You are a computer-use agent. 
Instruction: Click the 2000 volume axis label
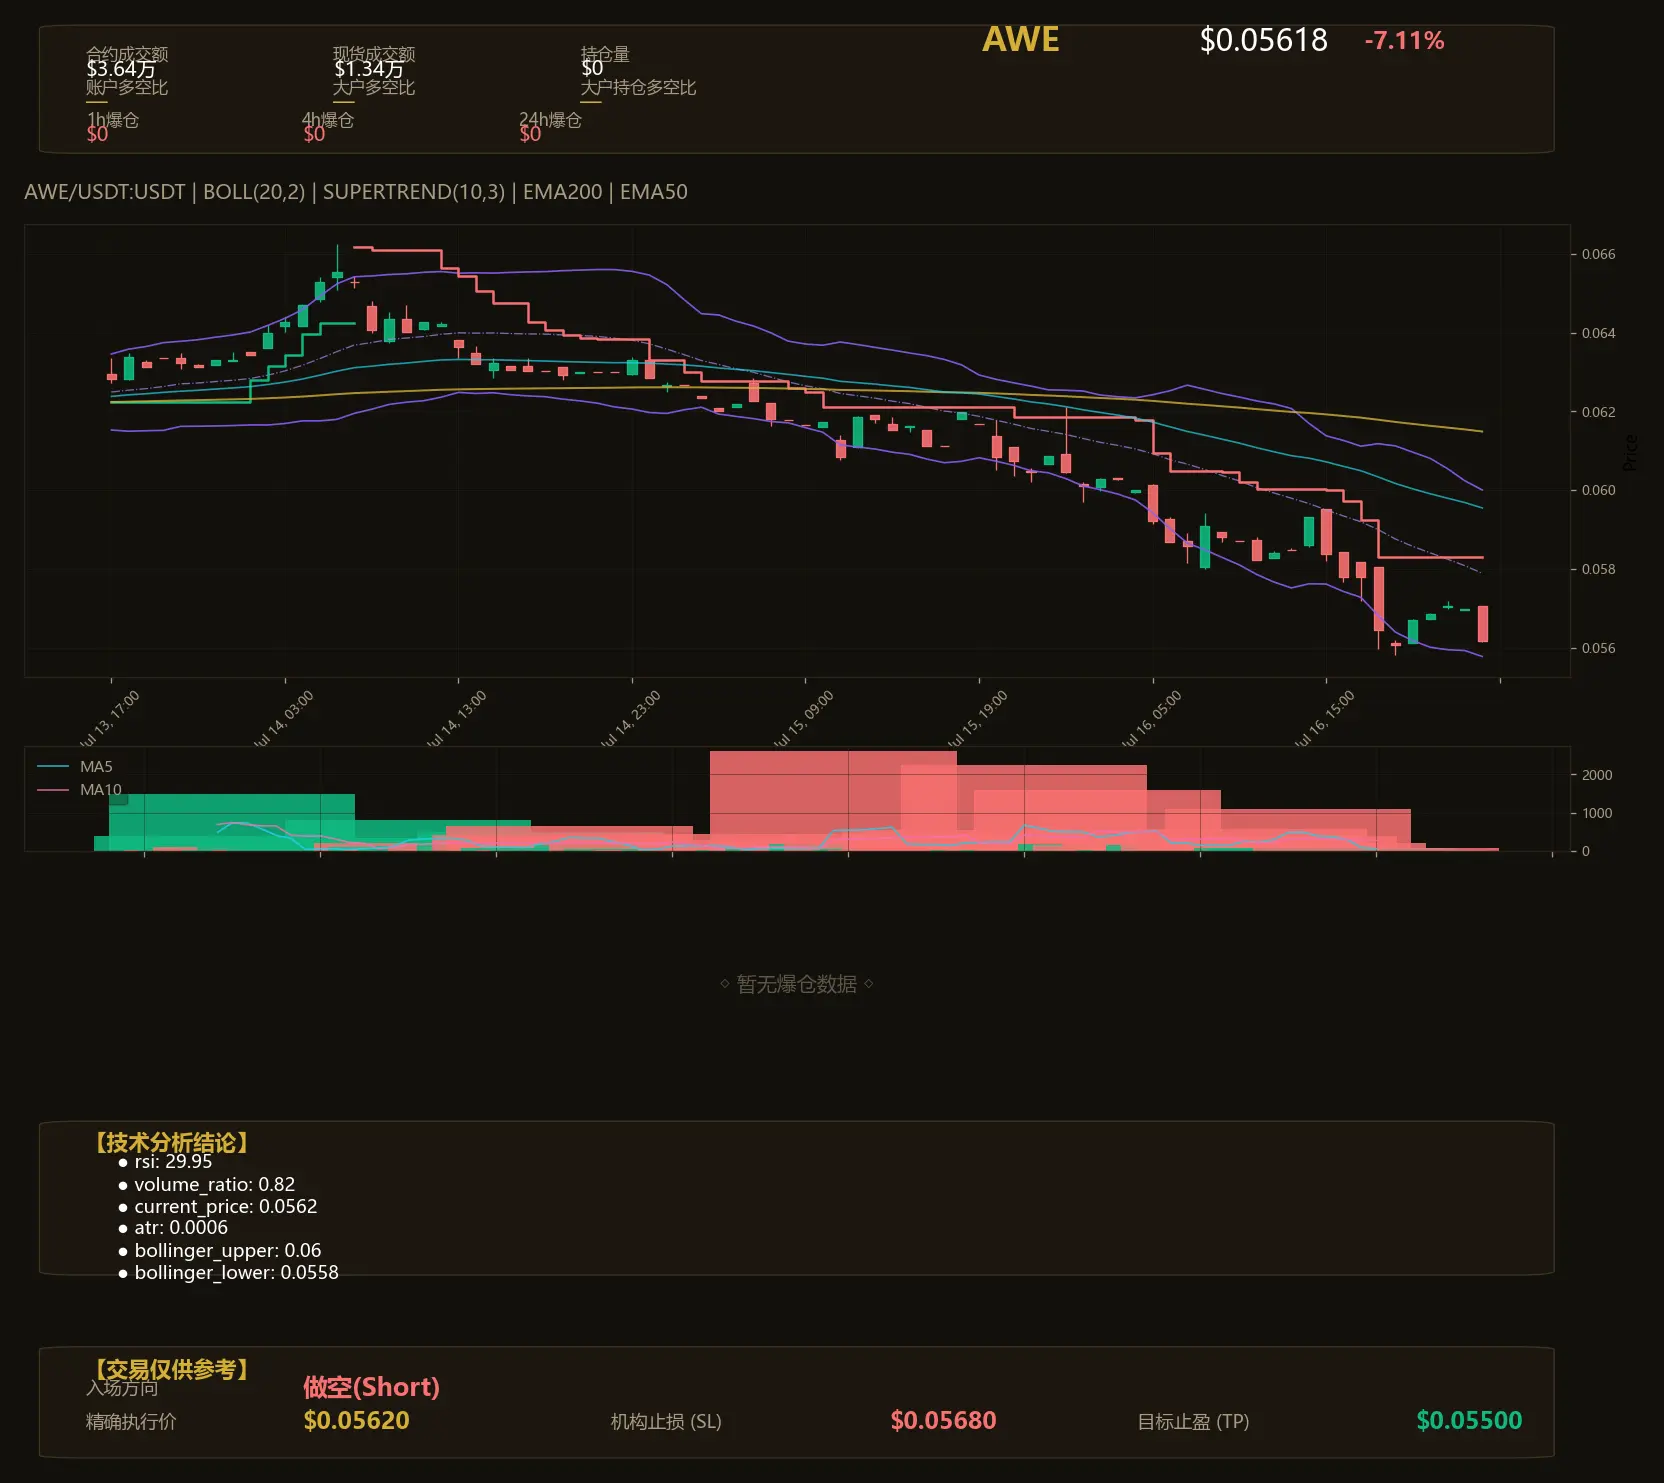pyautogui.click(x=1597, y=775)
